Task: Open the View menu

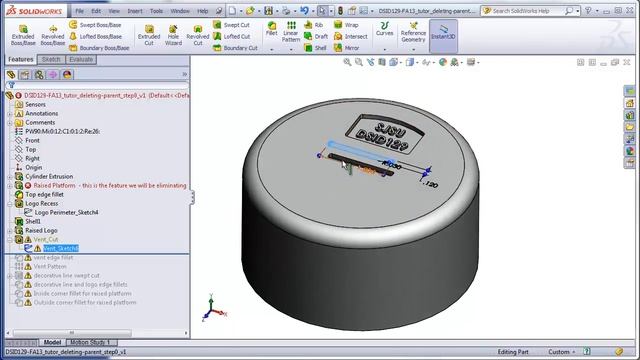Action: tap(114, 11)
